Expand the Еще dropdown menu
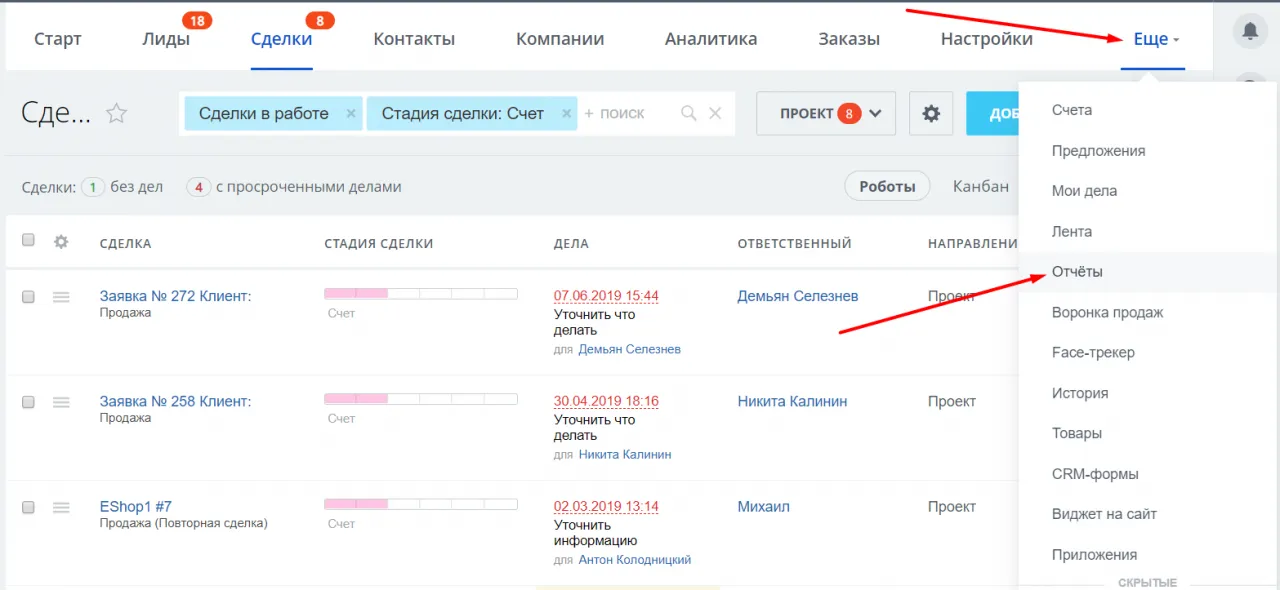Image resolution: width=1280 pixels, height=590 pixels. click(1153, 38)
